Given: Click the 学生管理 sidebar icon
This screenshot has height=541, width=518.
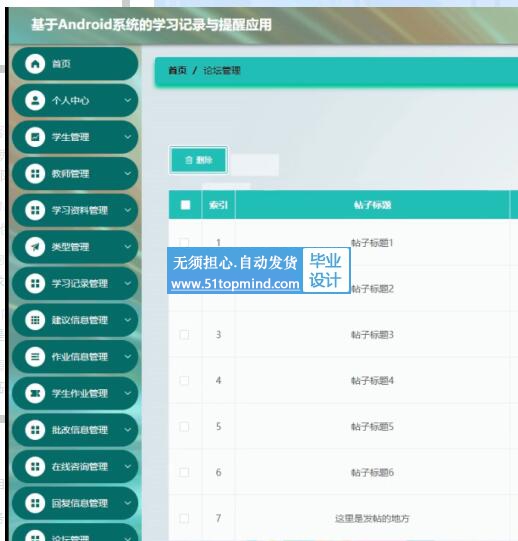Looking at the screenshot, I should 35,137.
